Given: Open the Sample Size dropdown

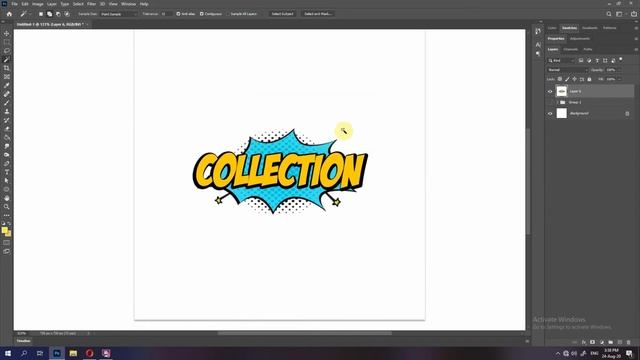Looking at the screenshot, I should tap(119, 14).
